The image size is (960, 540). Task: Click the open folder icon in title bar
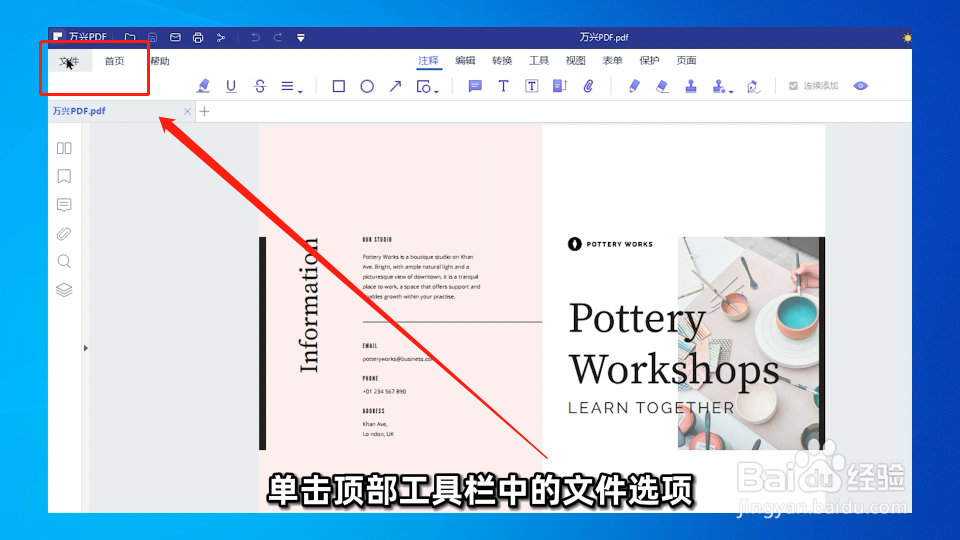pos(130,37)
